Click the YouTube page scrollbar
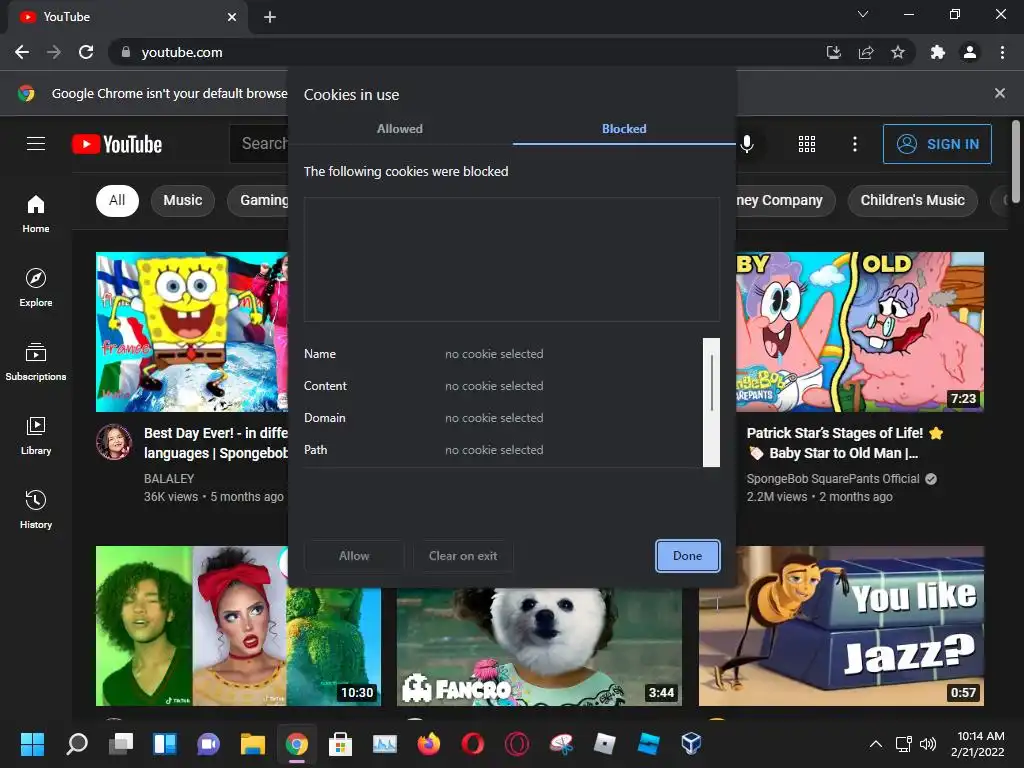The image size is (1024, 768). pyautogui.click(x=1016, y=162)
